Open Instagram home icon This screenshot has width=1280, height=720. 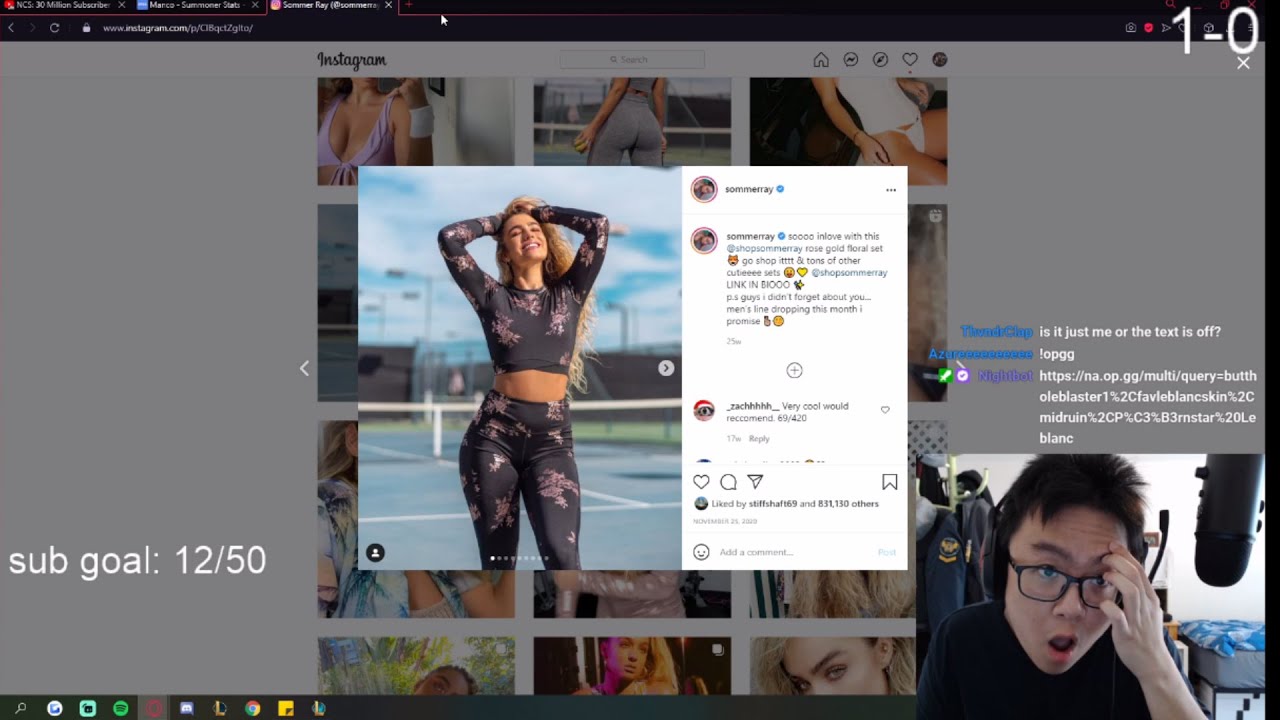[821, 60]
